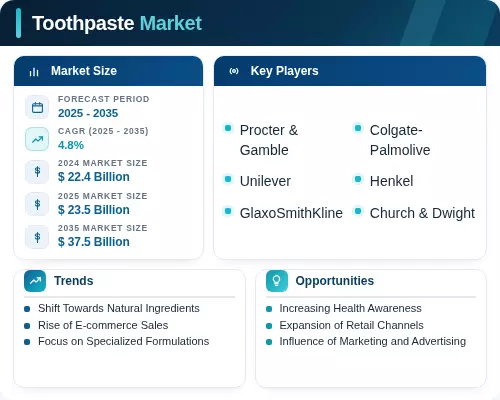Click the CAGR (2025 - 2035) label
Viewport: 500px width, 400px height.
[x=103, y=131]
